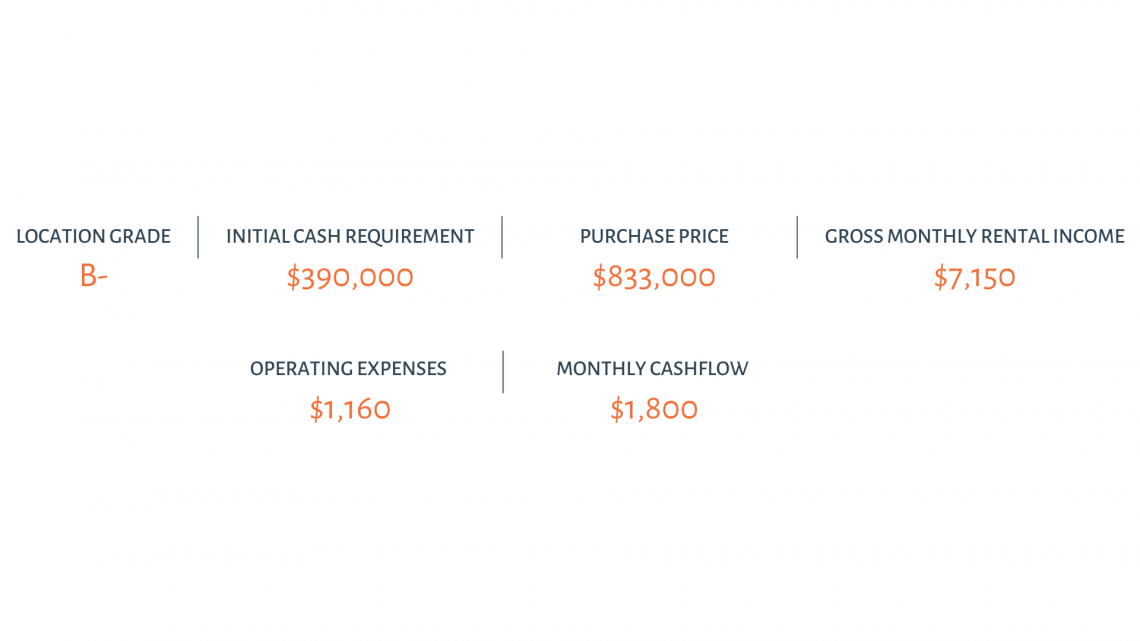Viewport: 1140px width, 641px height.
Task: Select the $1,160 operating expenses value
Action: [350, 410]
